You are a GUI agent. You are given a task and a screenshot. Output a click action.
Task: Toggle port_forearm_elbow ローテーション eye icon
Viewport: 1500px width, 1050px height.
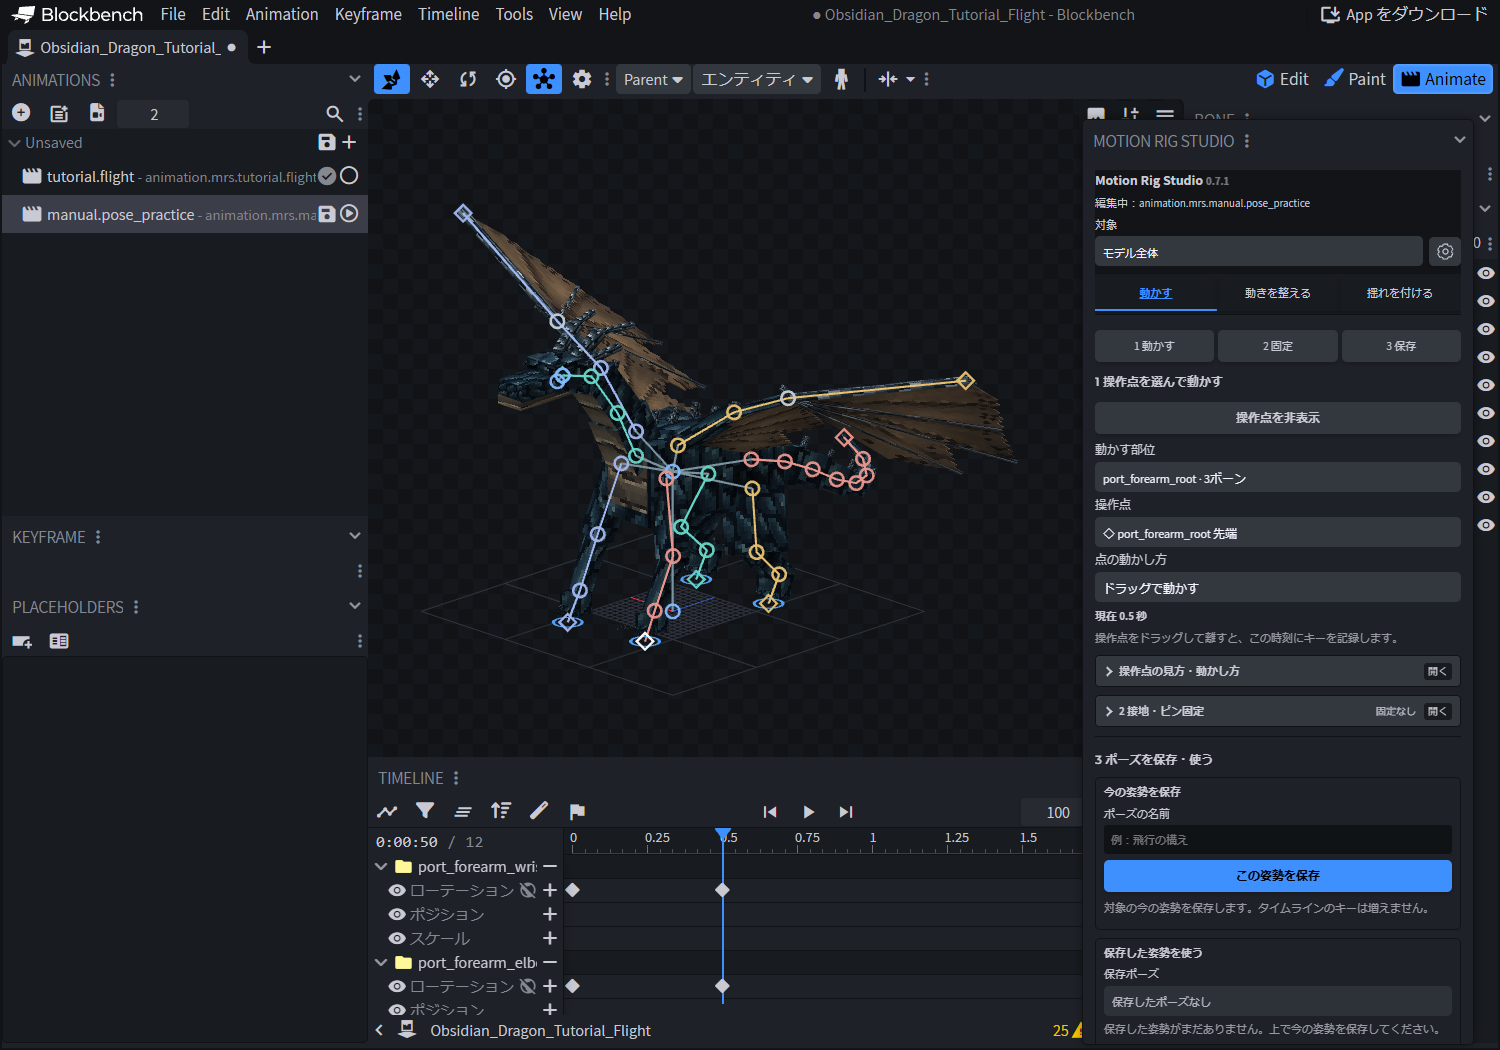tap(397, 986)
